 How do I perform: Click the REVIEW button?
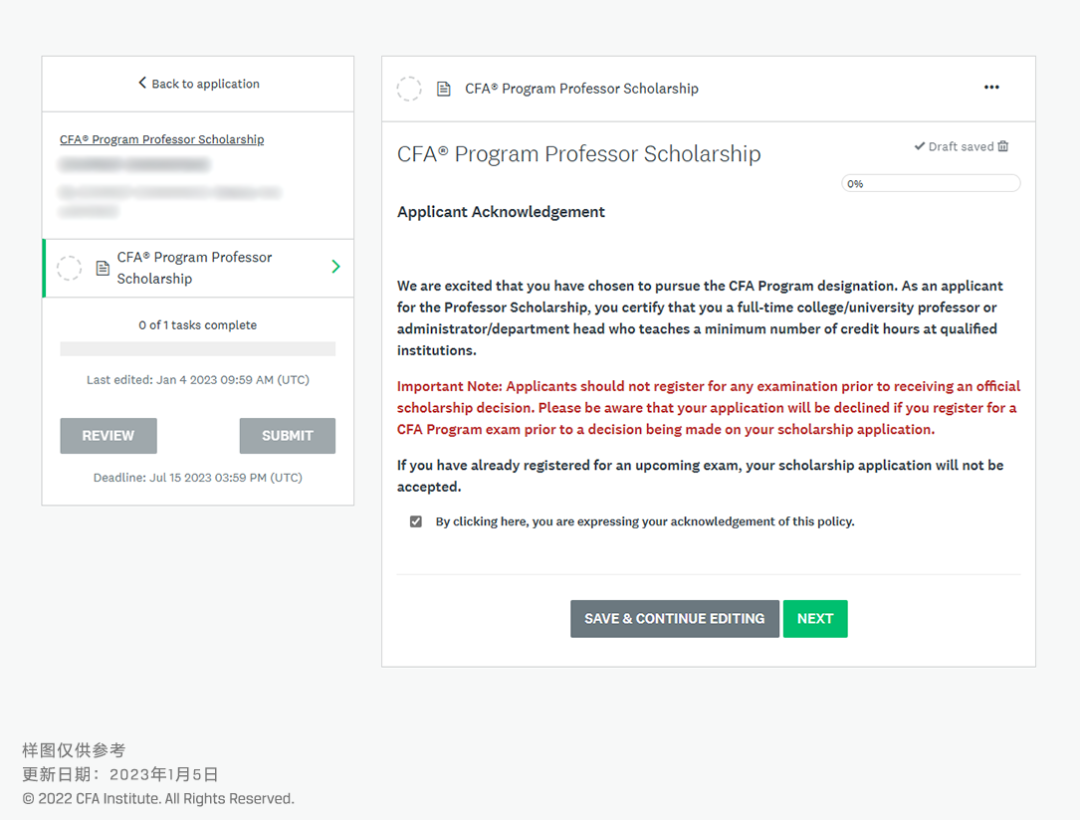coord(108,436)
